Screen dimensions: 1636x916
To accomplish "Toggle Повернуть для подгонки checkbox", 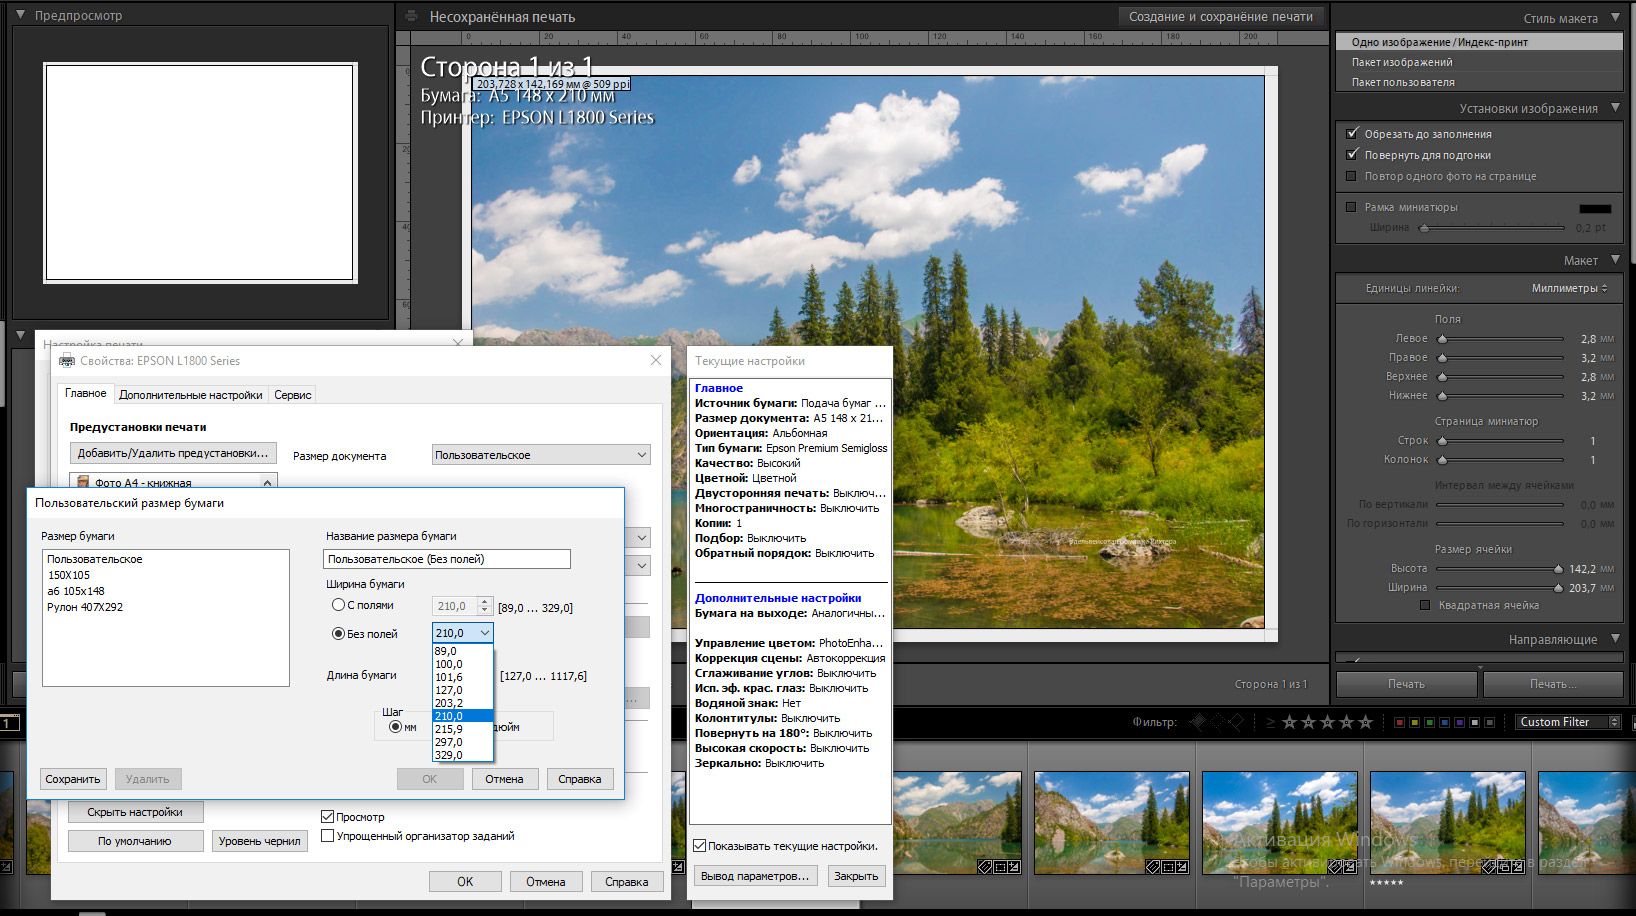I will click(x=1352, y=155).
